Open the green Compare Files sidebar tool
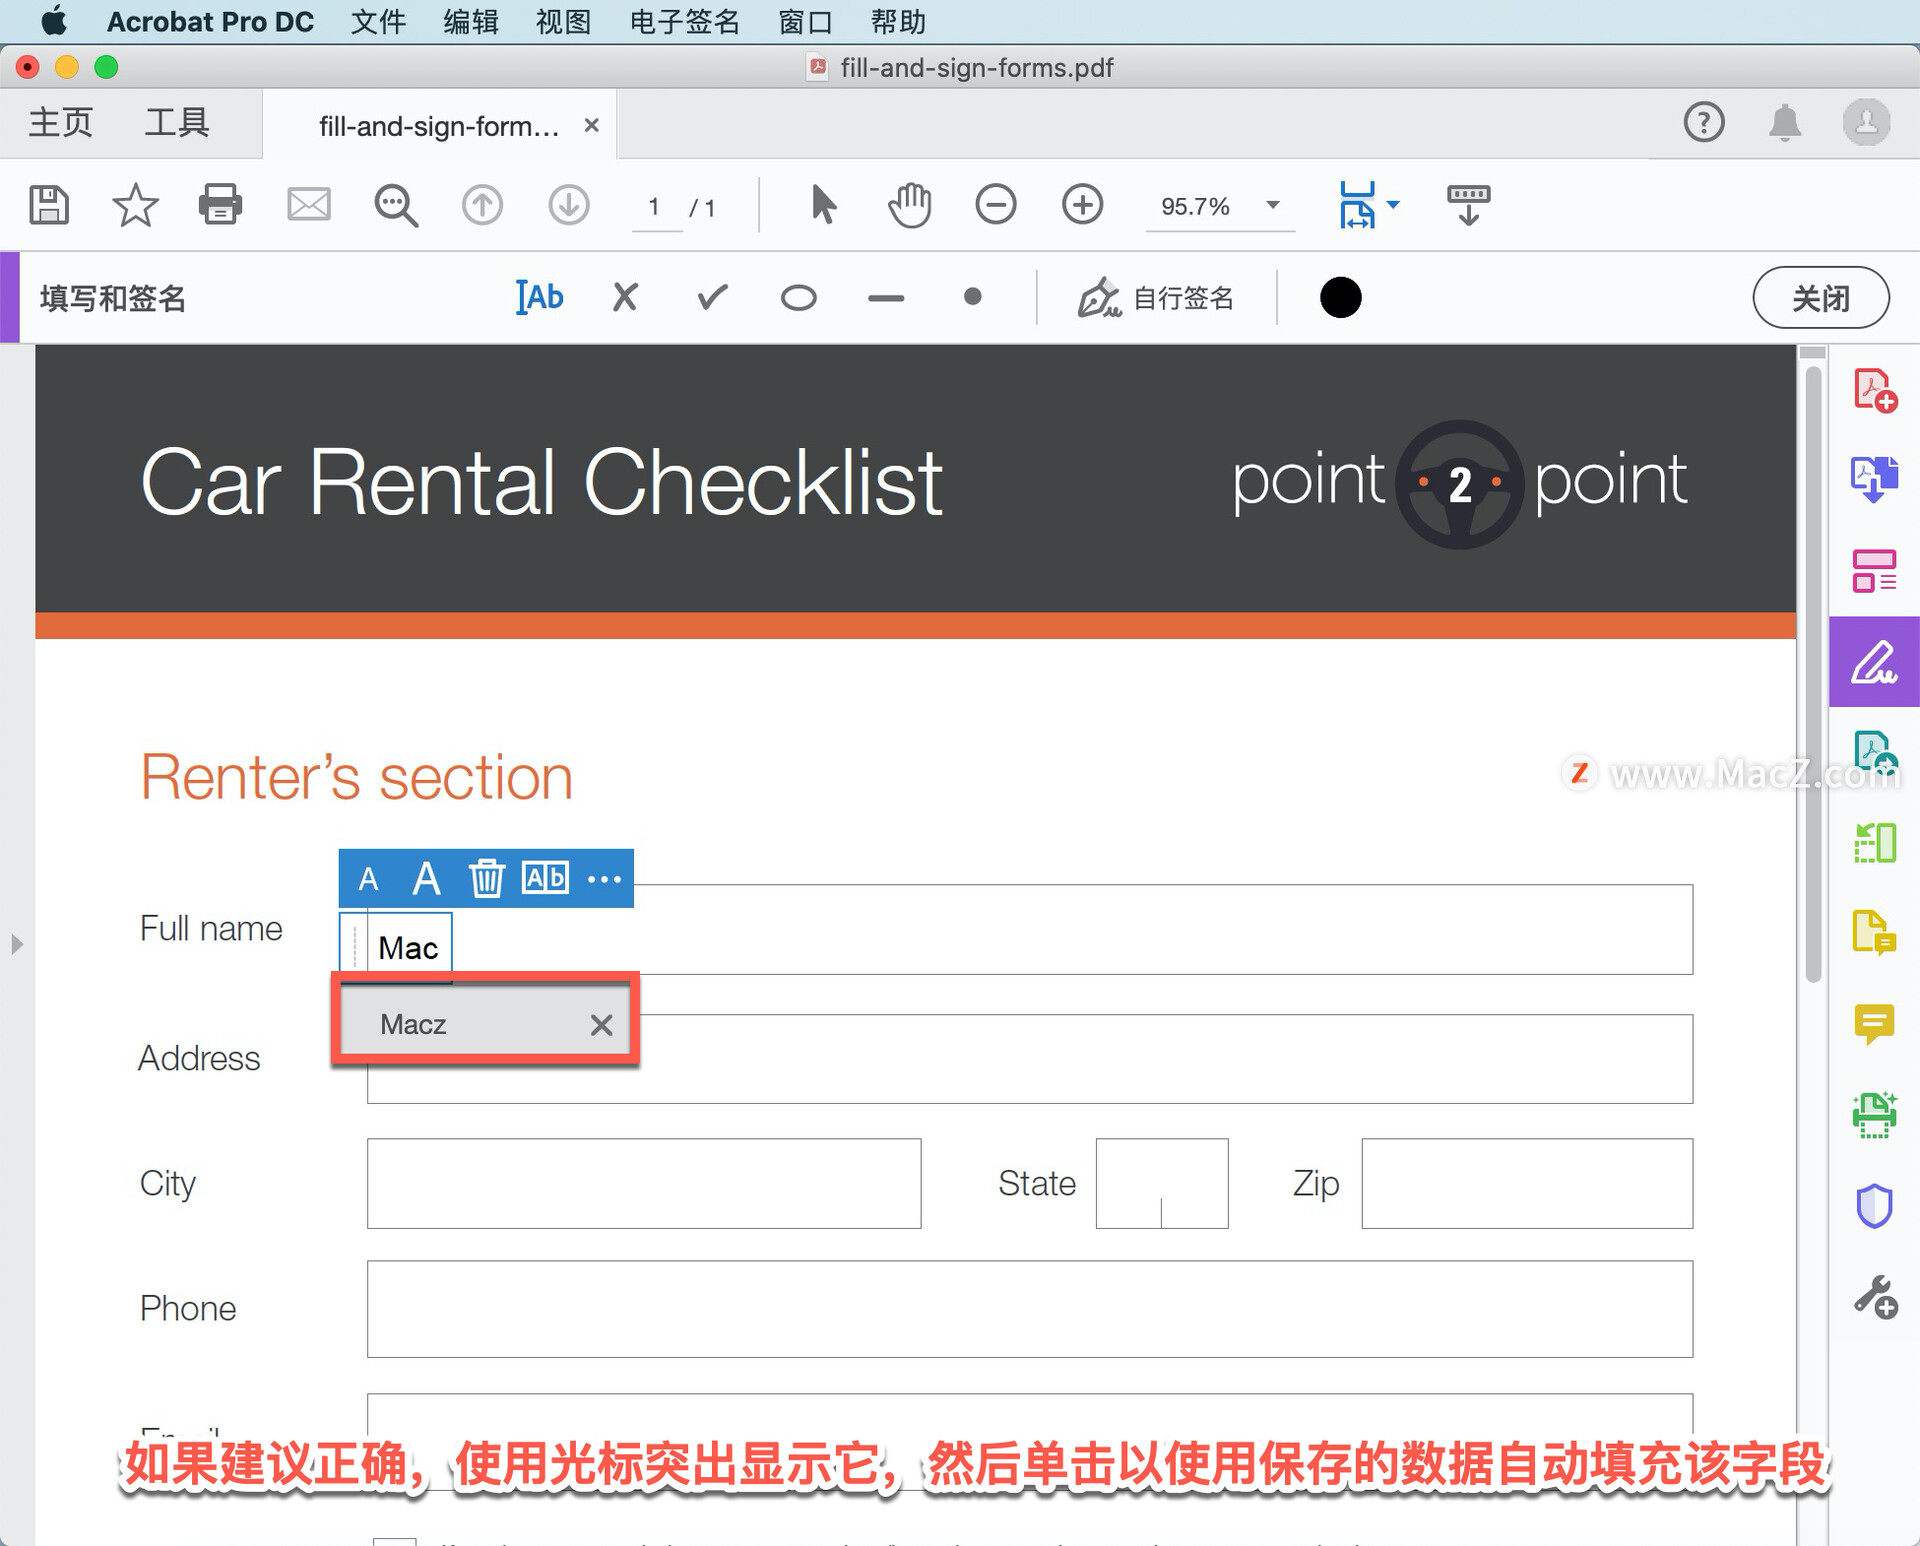 pyautogui.click(x=1875, y=842)
